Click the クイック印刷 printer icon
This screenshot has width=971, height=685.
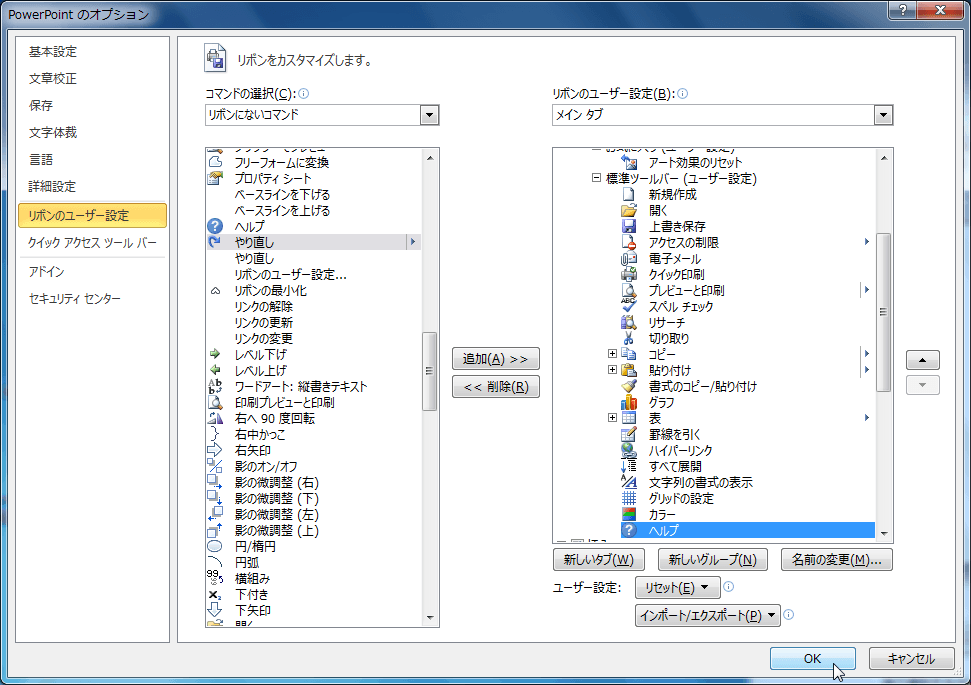(x=629, y=274)
